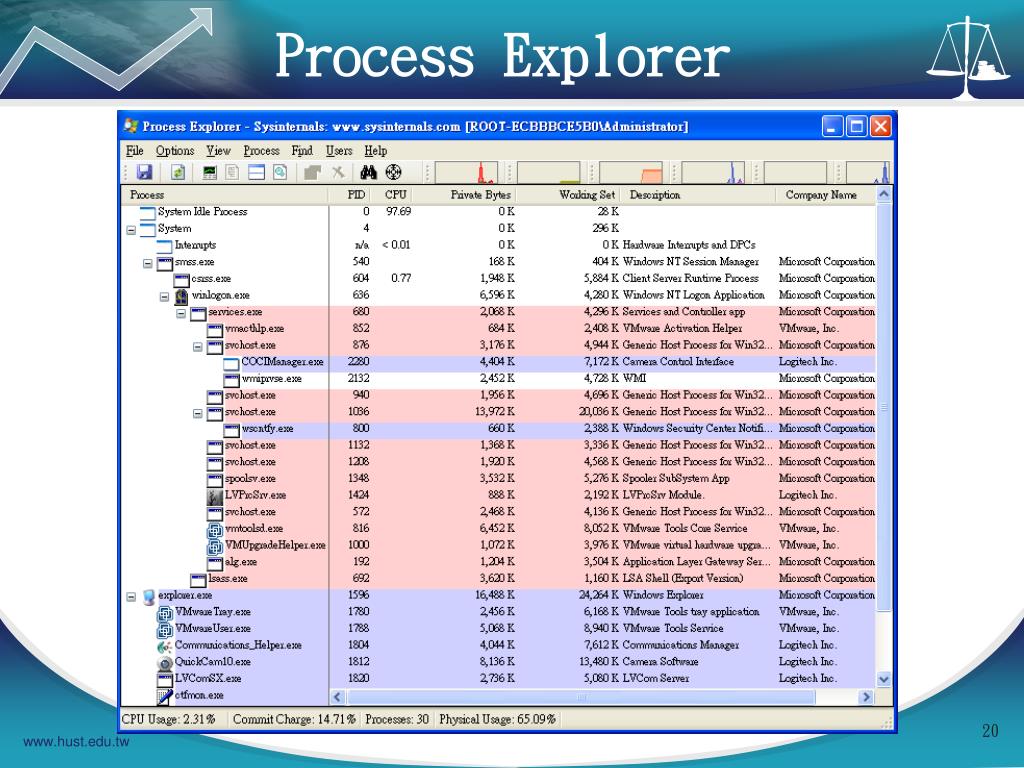Click the Properties toolbar icon
Viewport: 1024px width, 768px height.
point(312,172)
